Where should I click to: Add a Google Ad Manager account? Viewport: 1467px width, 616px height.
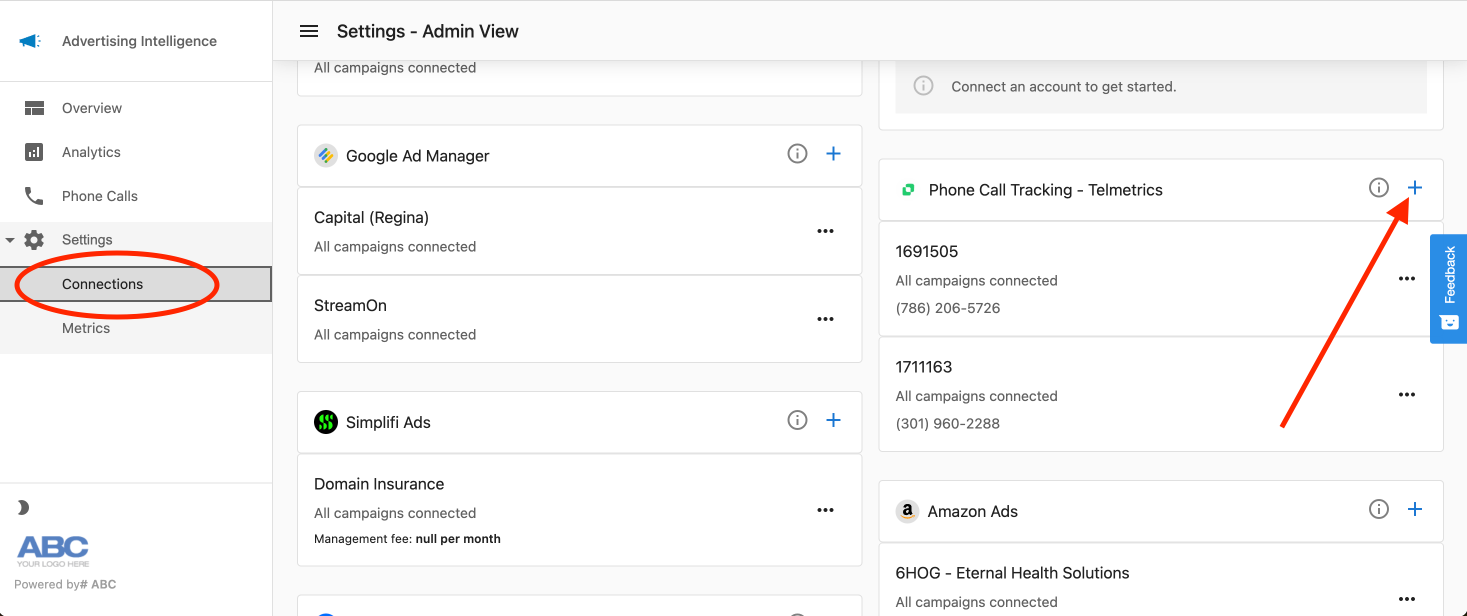tap(833, 154)
